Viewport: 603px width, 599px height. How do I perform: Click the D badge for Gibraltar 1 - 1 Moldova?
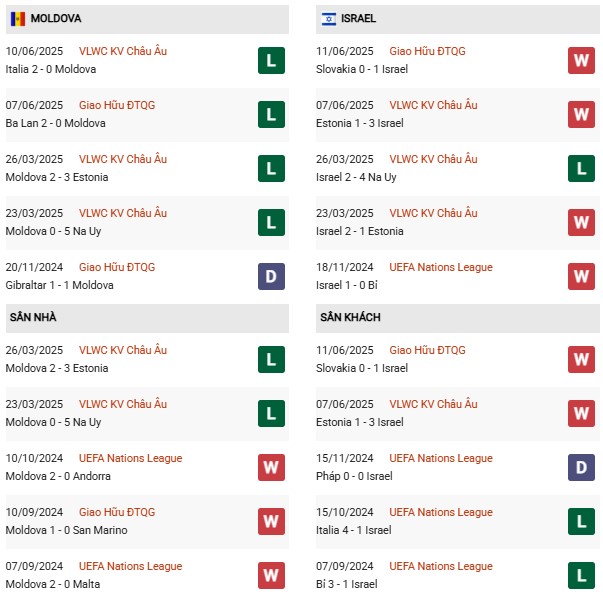tap(271, 277)
